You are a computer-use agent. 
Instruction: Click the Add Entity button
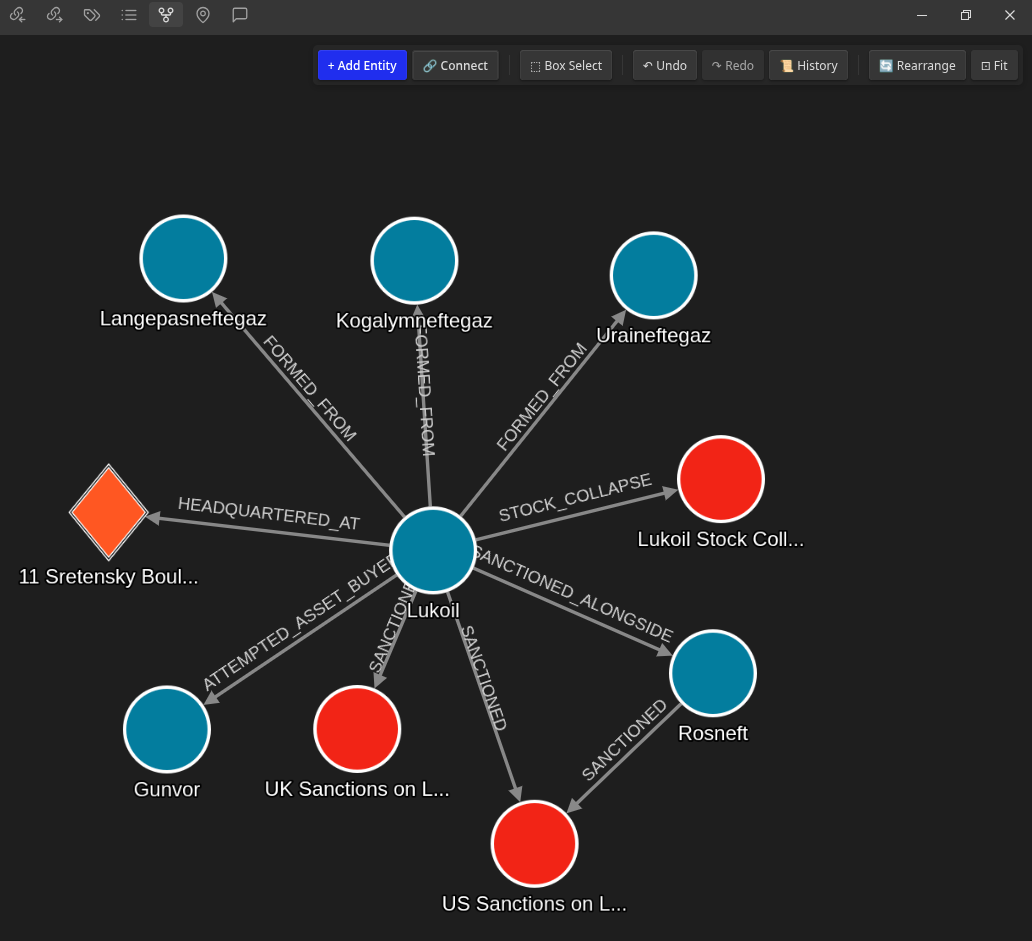[362, 65]
